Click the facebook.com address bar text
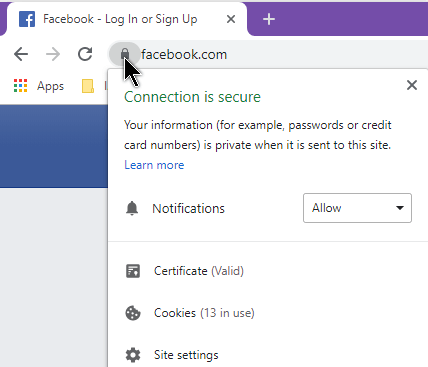Viewport: 428px width, 367px height. point(184,54)
